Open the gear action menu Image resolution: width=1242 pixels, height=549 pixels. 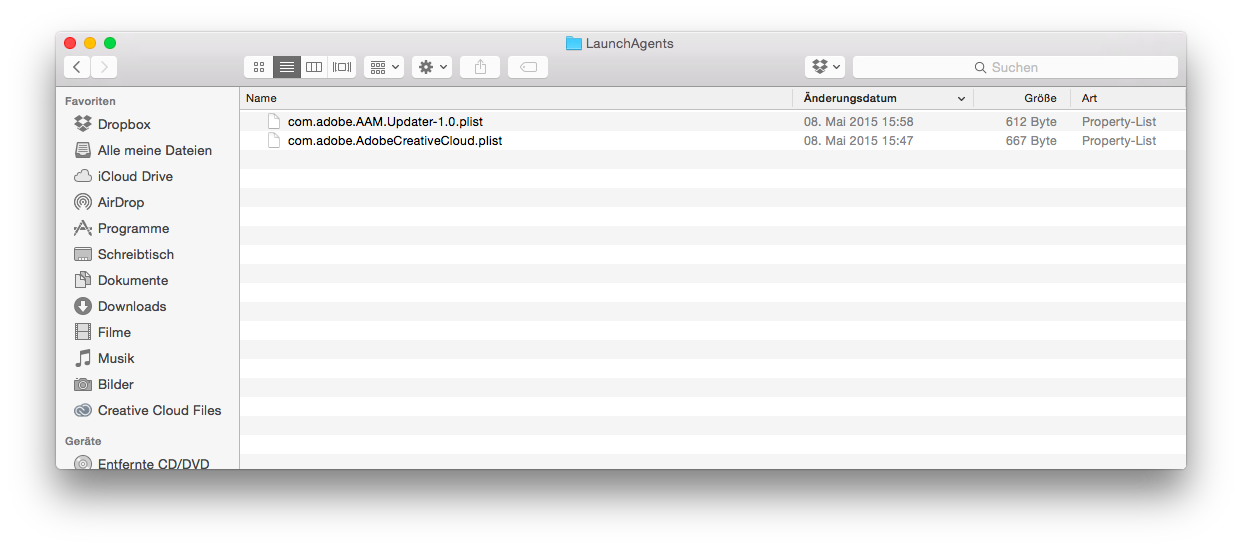432,67
